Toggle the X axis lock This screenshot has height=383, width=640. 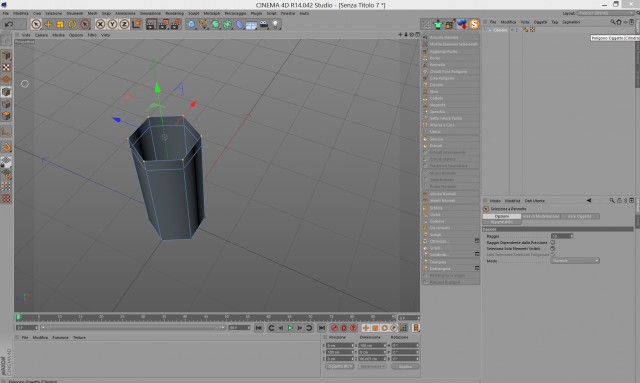[x=100, y=24]
